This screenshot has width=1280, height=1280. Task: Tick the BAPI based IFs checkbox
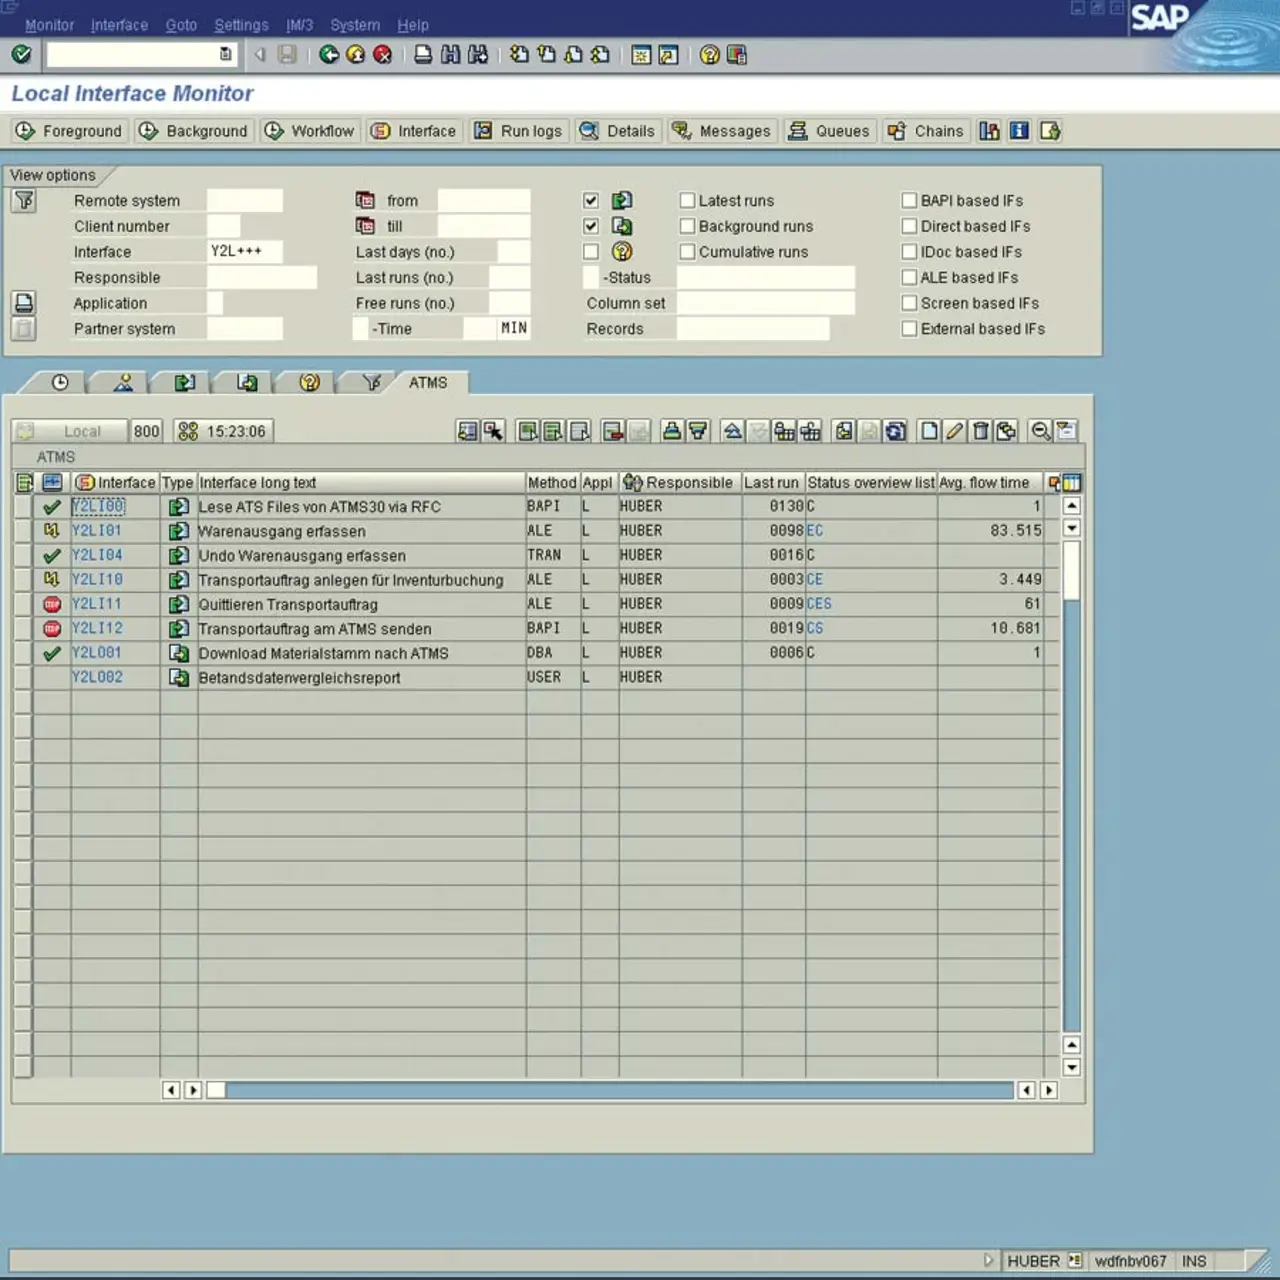click(909, 201)
